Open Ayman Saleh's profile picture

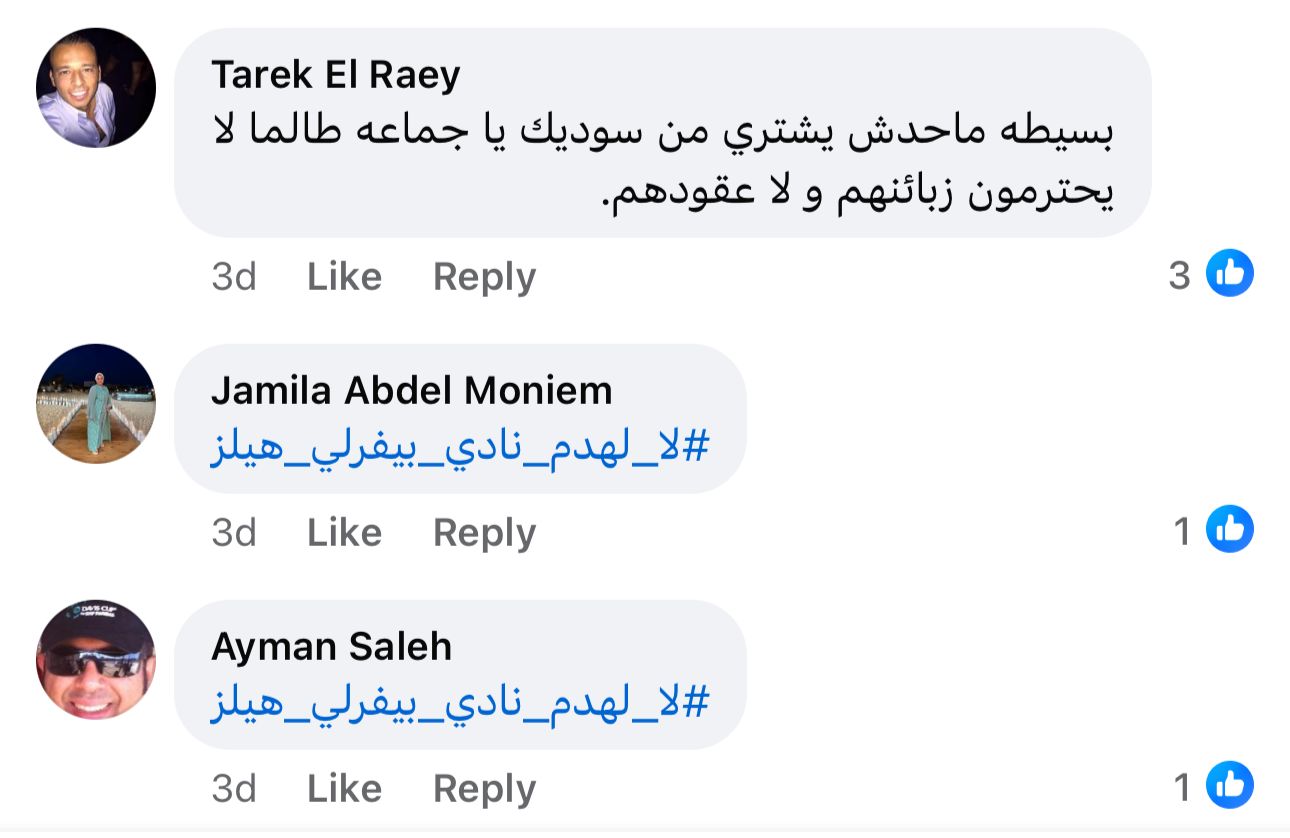pyautogui.click(x=96, y=660)
